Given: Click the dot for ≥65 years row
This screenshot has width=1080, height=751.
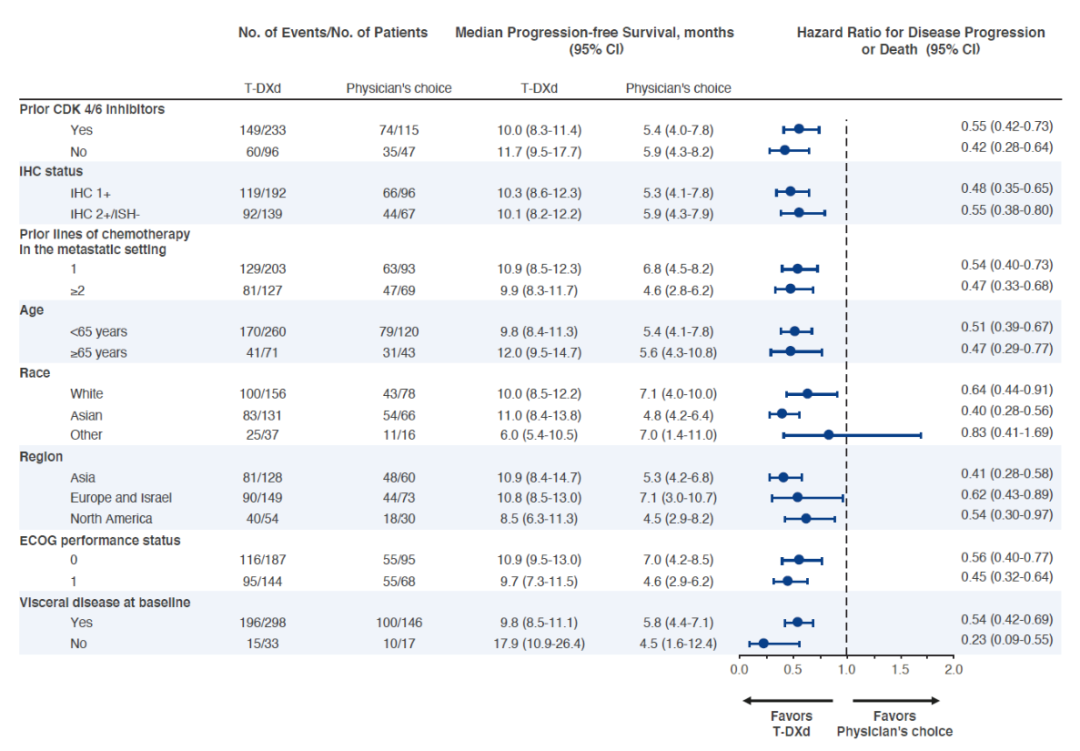Looking at the screenshot, I should [x=790, y=351].
